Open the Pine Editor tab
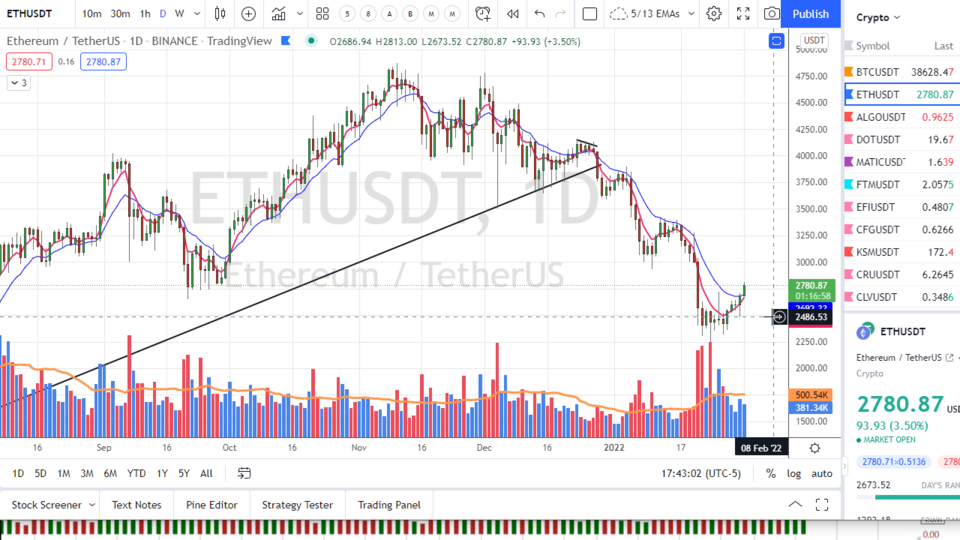 coord(212,505)
